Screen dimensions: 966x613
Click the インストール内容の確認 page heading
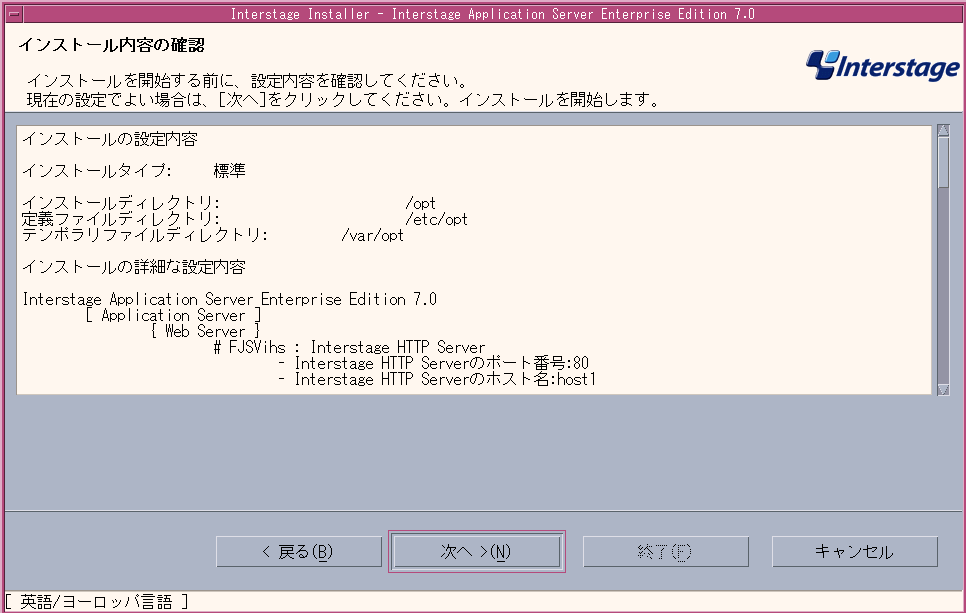pos(112,45)
